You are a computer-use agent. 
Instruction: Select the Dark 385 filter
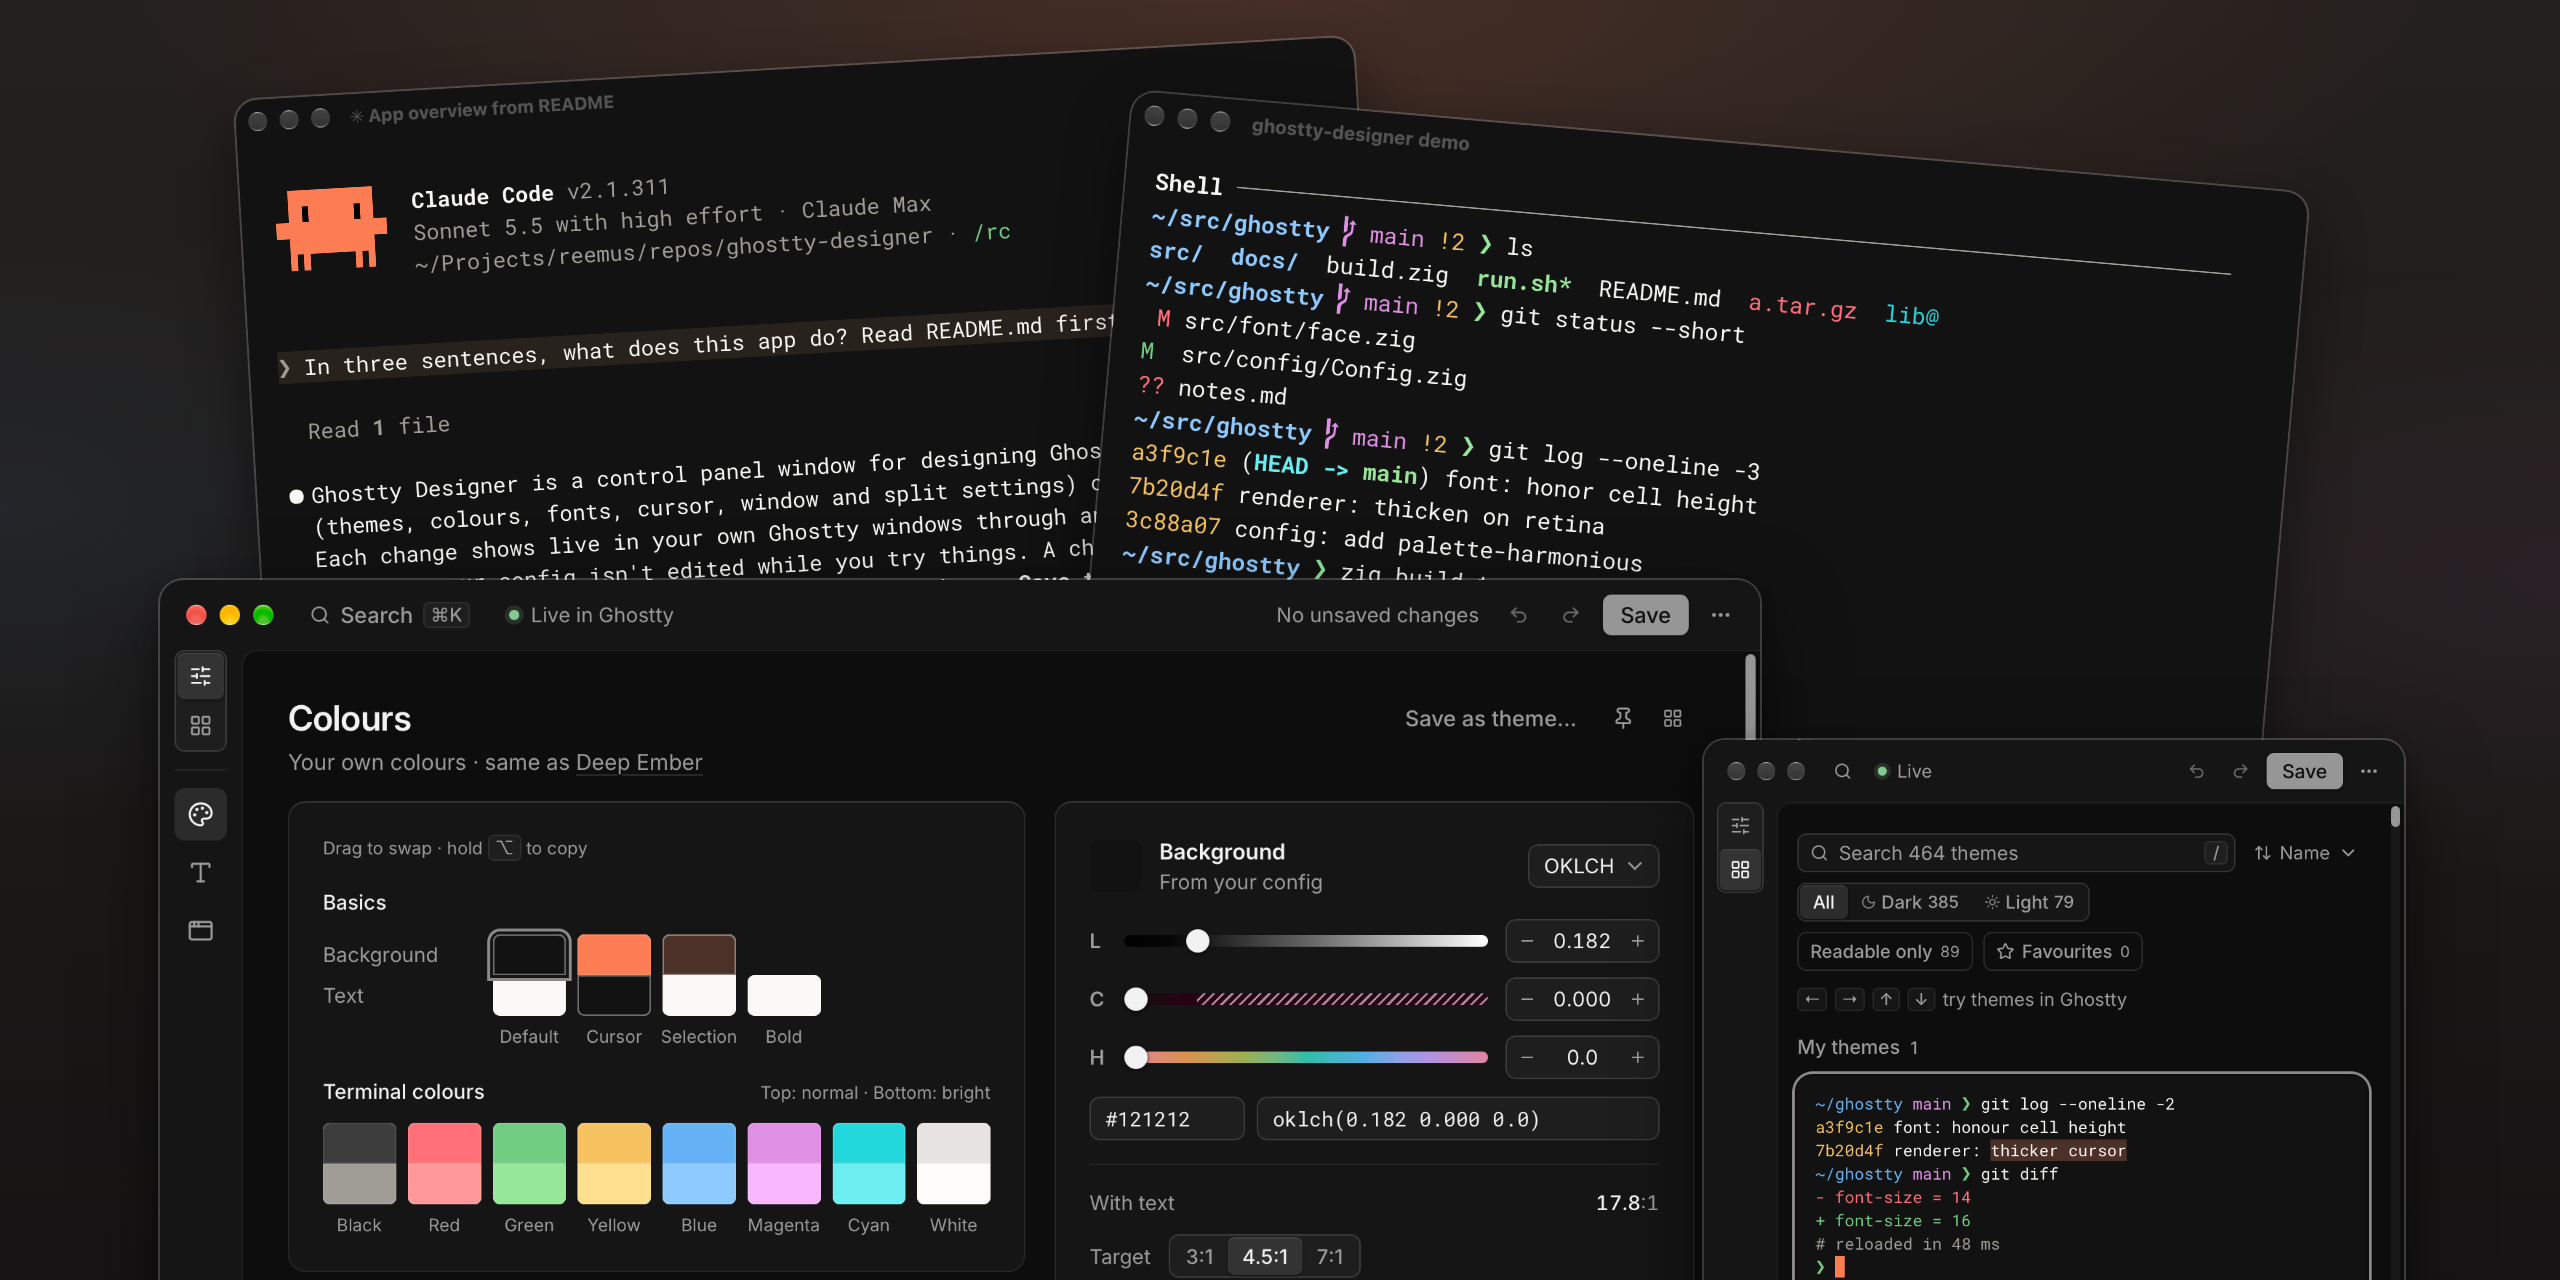click(x=1909, y=902)
